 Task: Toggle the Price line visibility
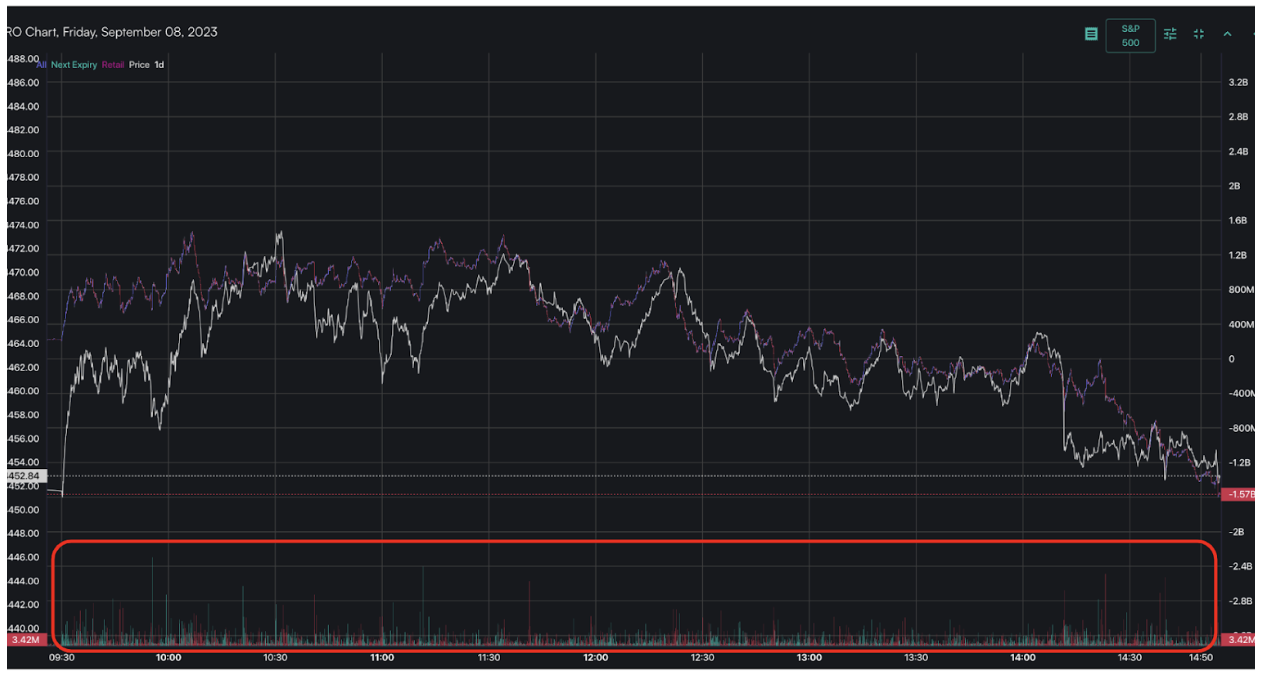[137, 63]
